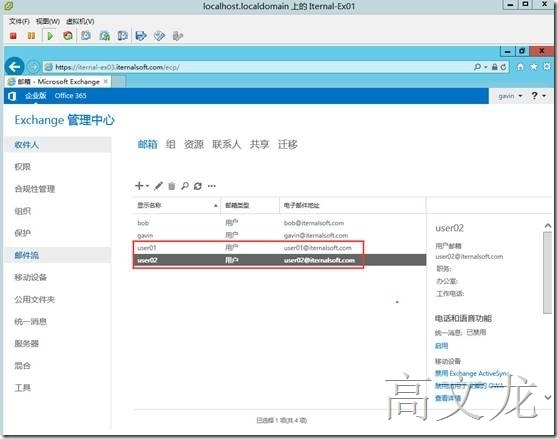Click the mailbox search magnifier icon

185,186
